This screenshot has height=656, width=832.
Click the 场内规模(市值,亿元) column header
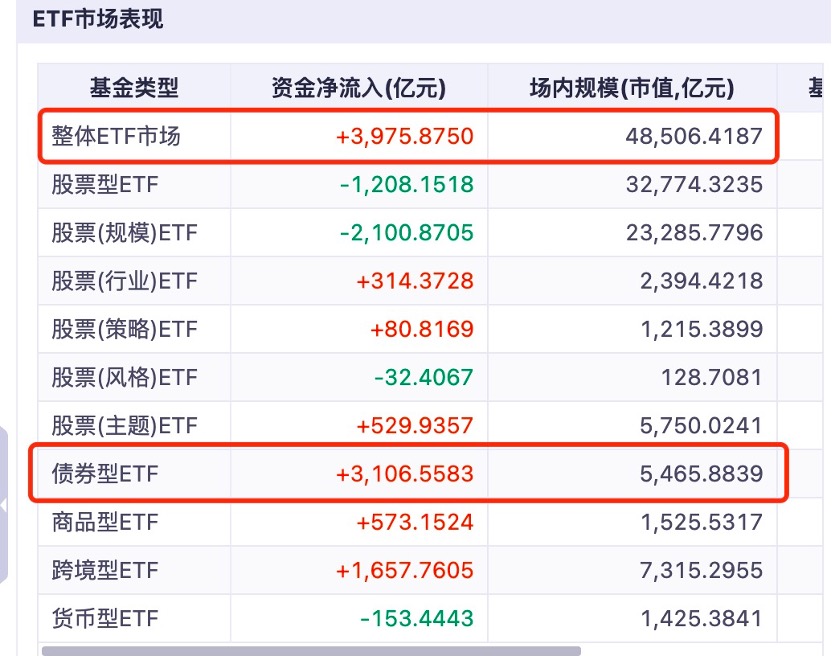click(631, 88)
